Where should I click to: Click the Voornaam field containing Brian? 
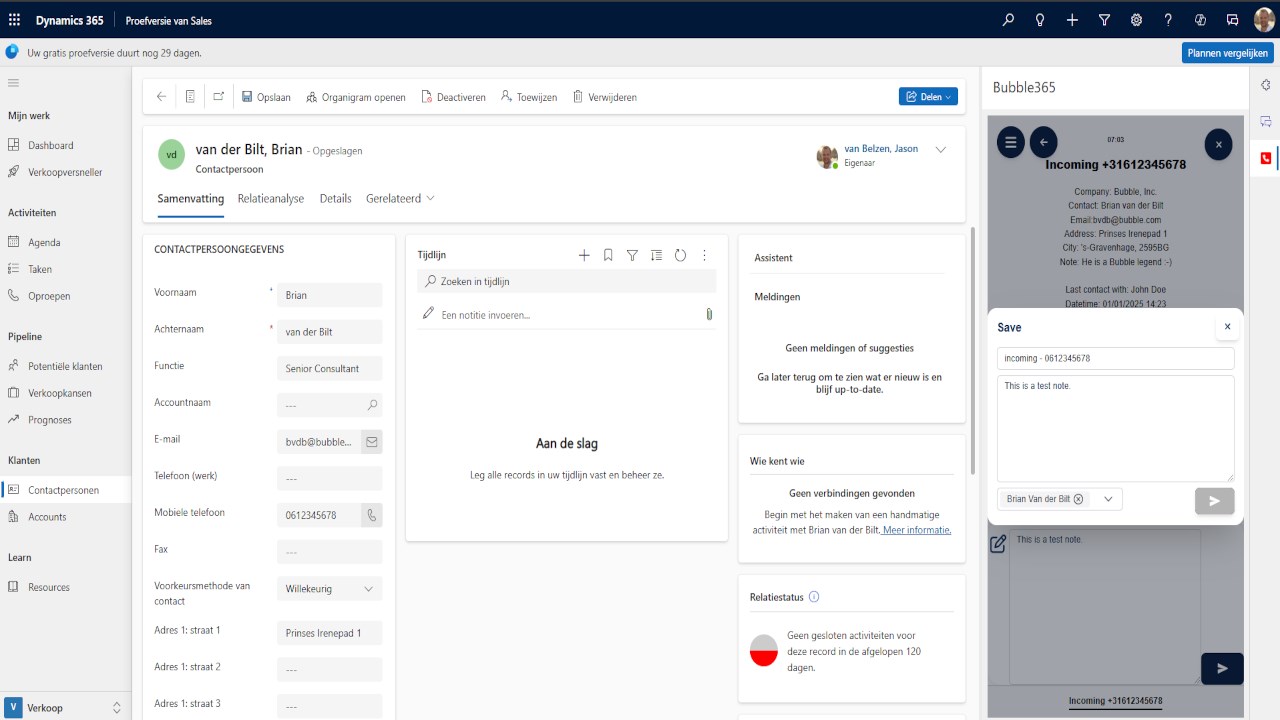click(x=330, y=295)
